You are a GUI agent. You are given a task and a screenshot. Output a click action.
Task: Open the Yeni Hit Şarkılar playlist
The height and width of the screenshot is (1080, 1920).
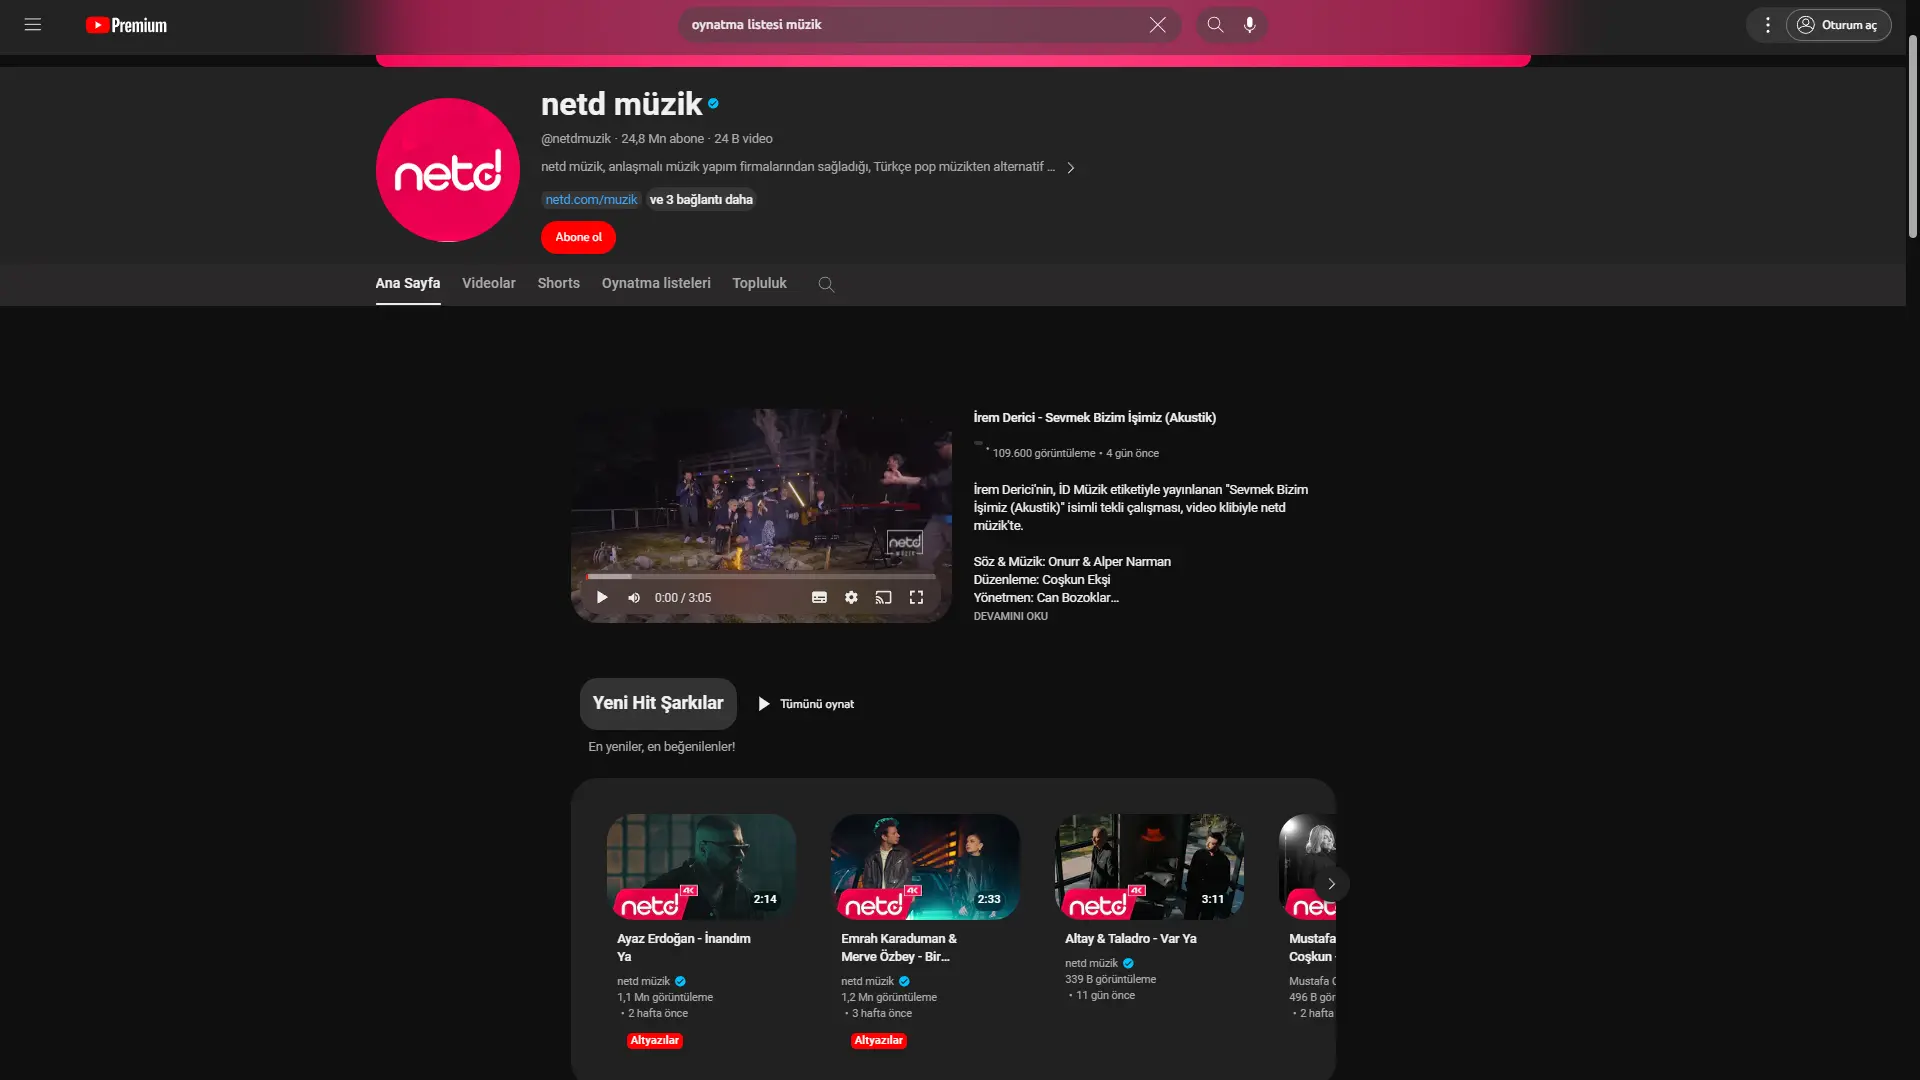point(658,704)
